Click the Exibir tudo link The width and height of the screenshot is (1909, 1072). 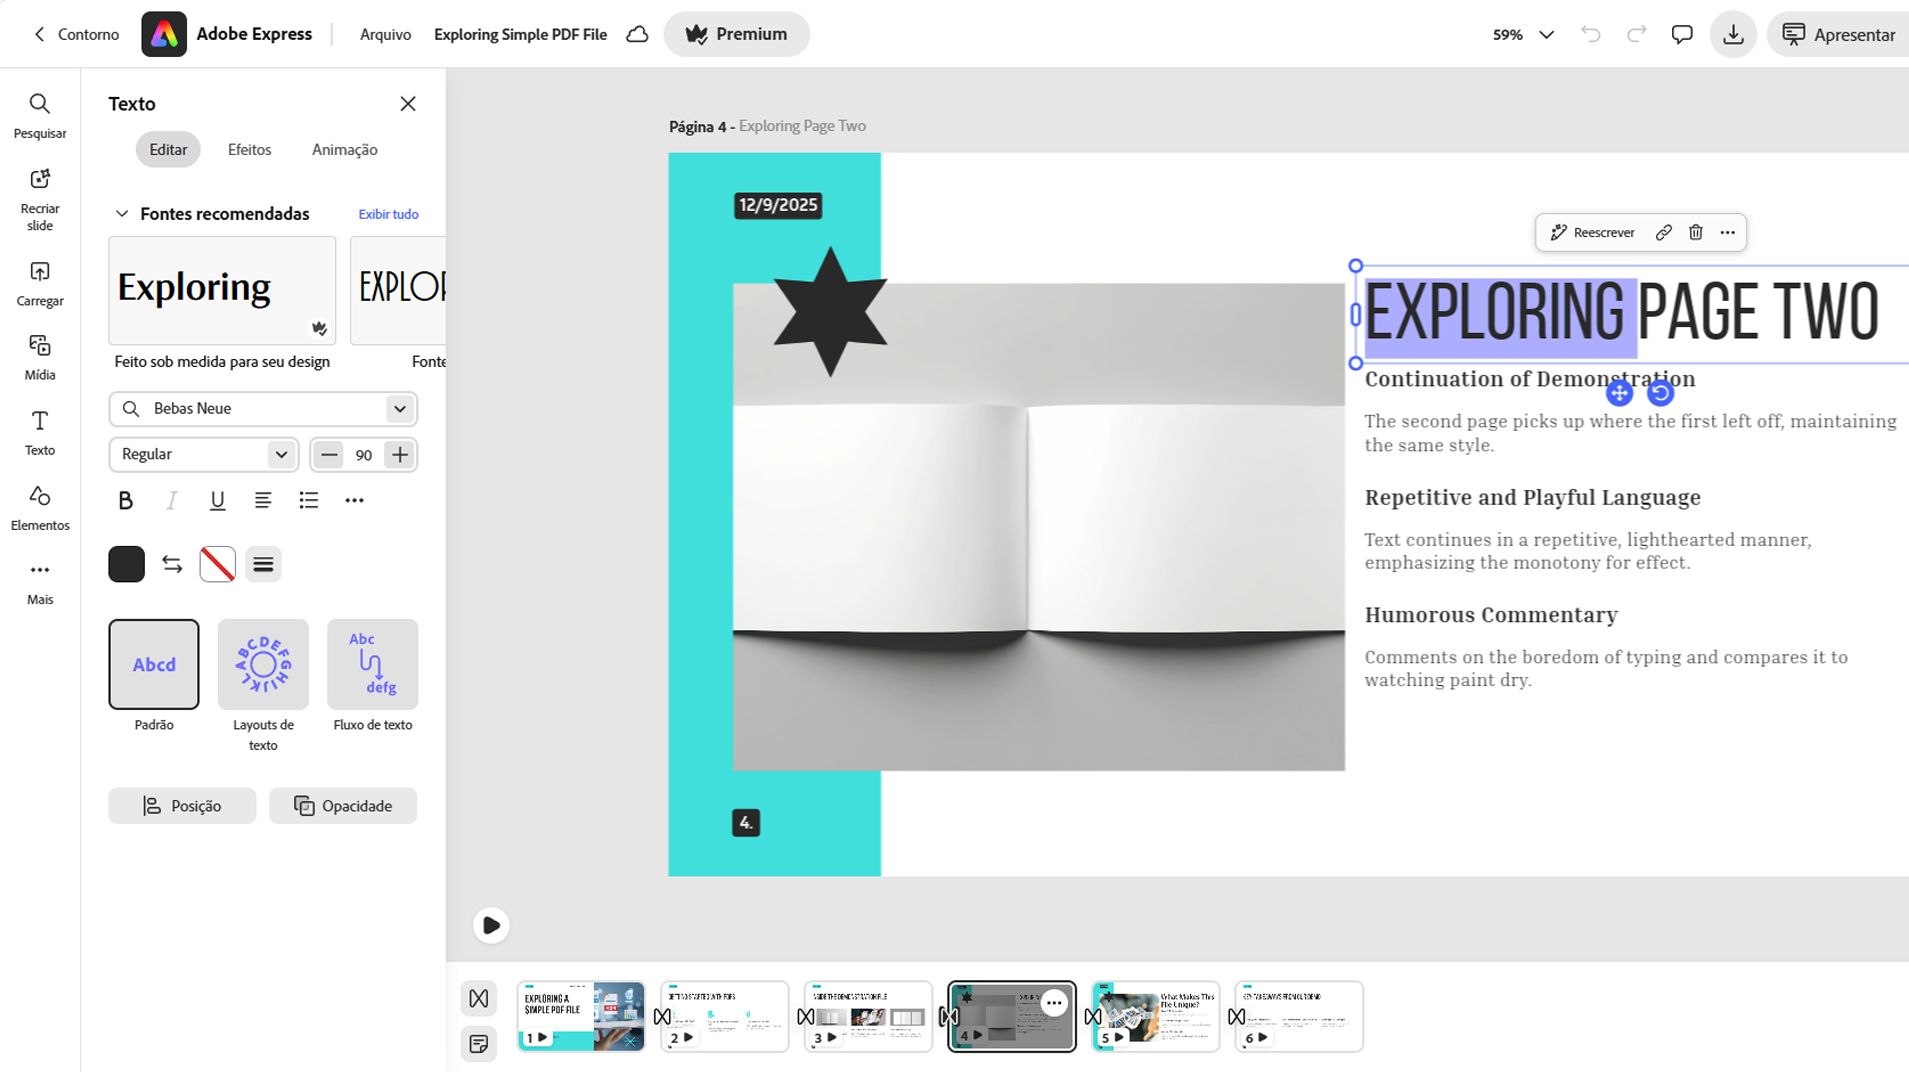[x=388, y=213]
